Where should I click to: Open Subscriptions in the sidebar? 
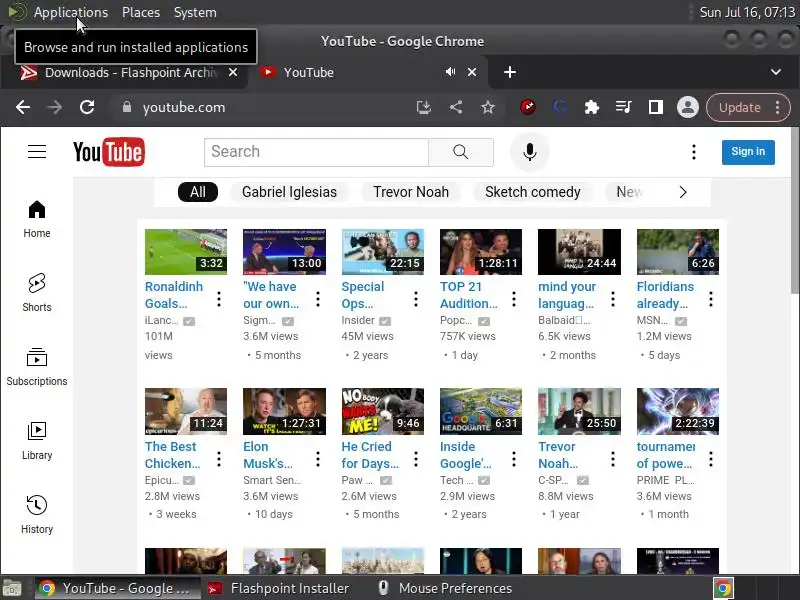pos(37,367)
